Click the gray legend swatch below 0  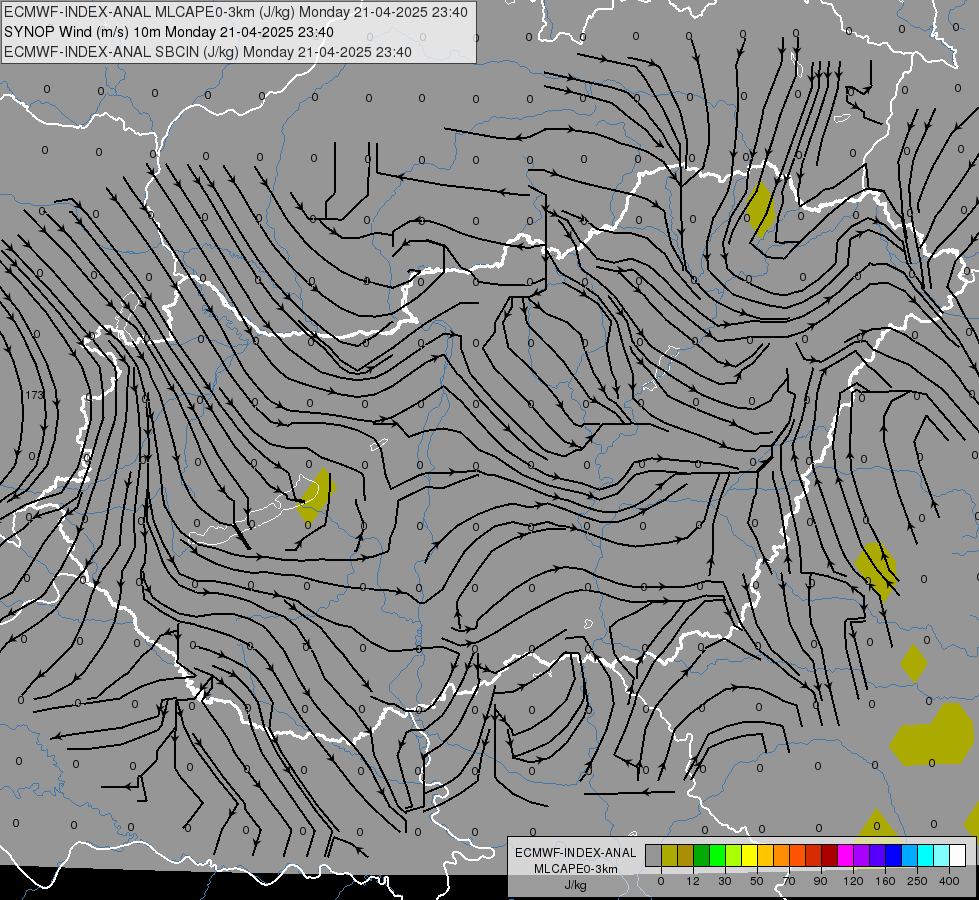point(654,855)
